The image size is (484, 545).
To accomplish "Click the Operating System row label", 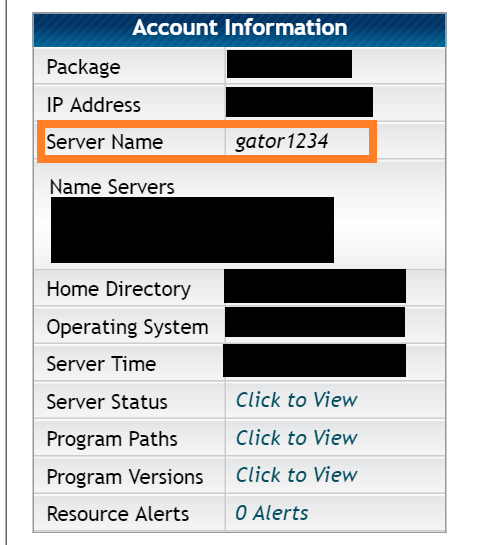I will (x=127, y=327).
